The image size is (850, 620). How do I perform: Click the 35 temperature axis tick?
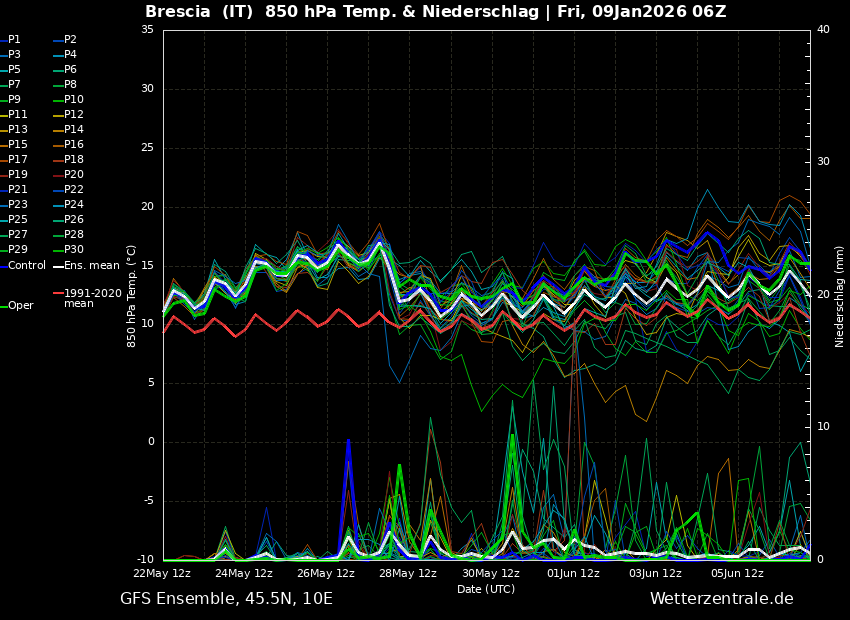(147, 30)
